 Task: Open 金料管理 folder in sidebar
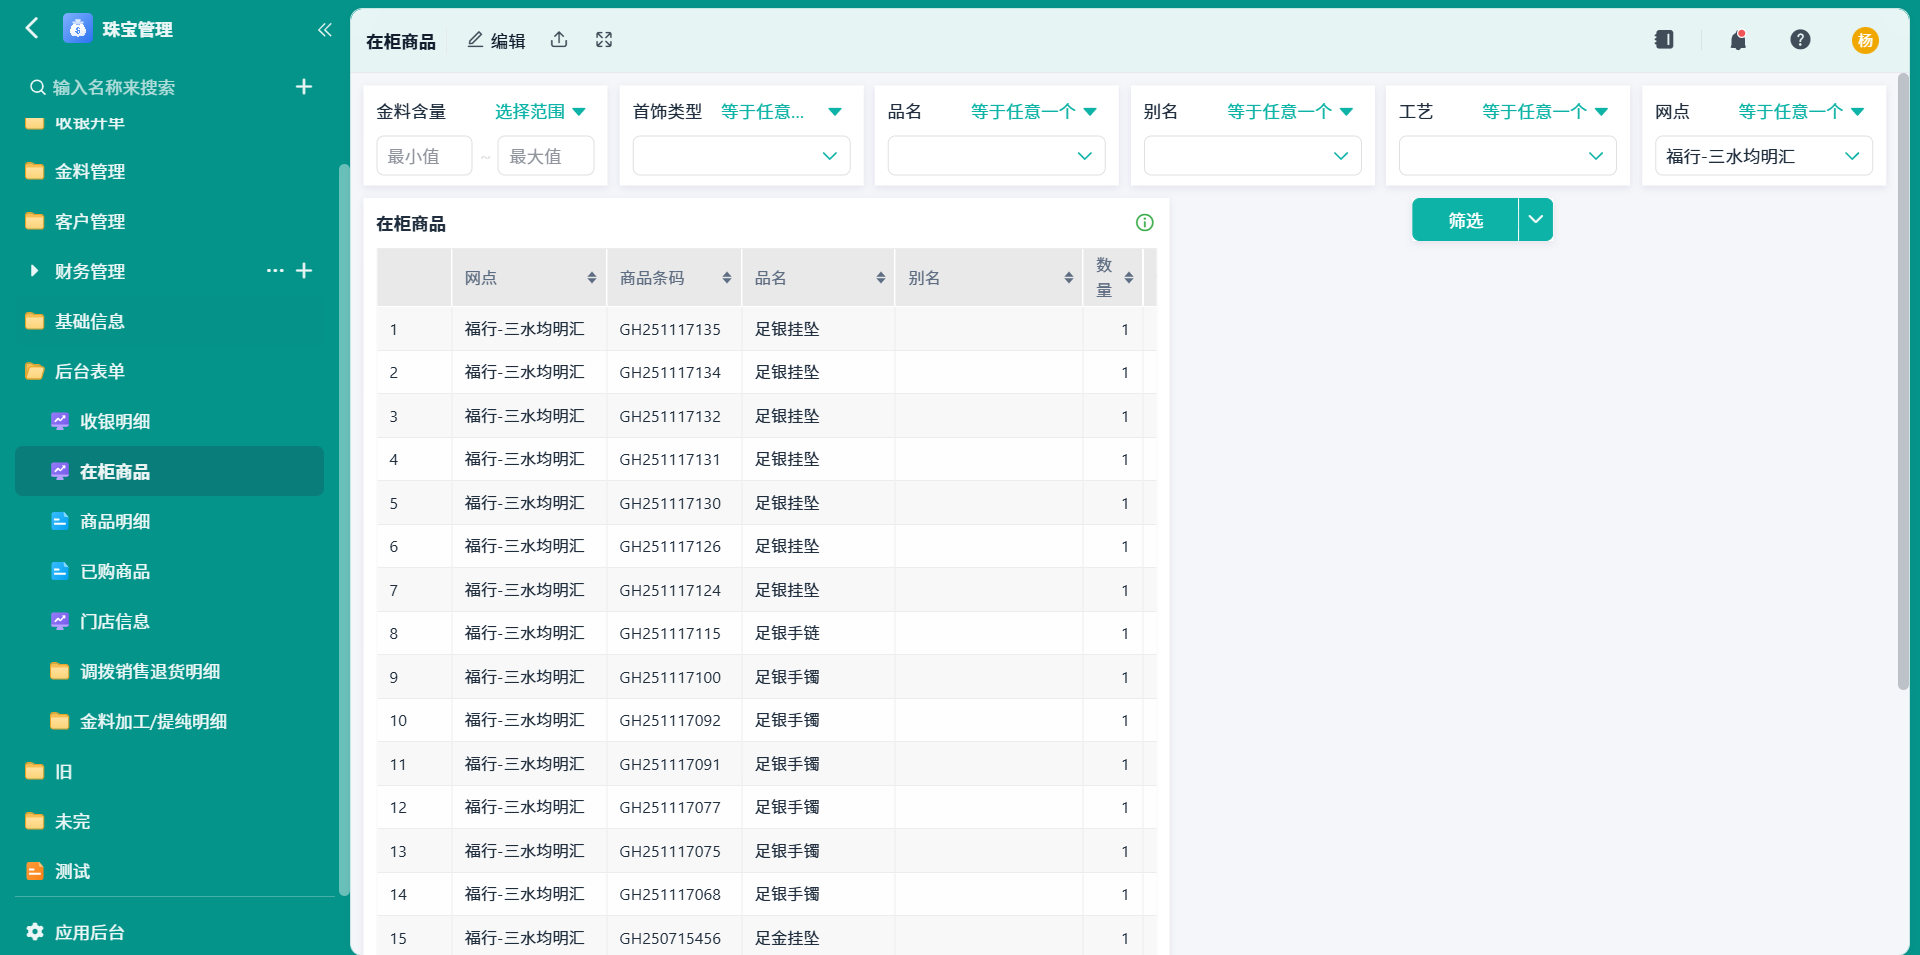pos(169,171)
